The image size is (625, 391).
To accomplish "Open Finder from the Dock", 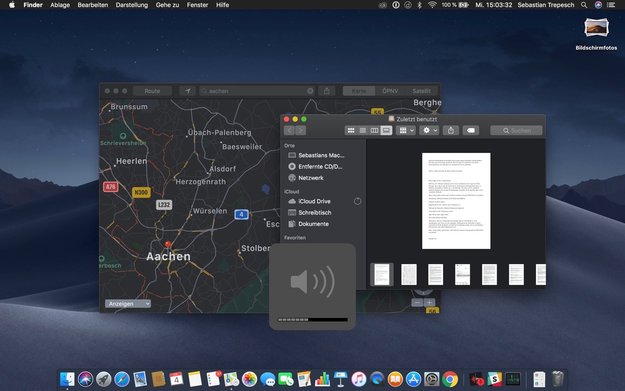I will [67, 379].
